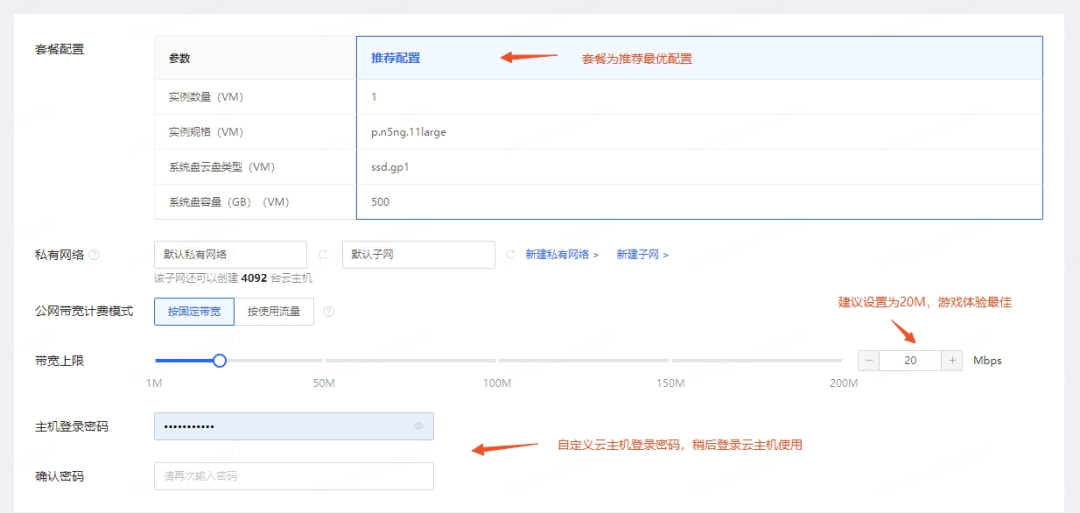Show password using the eye icon

pos(419,426)
